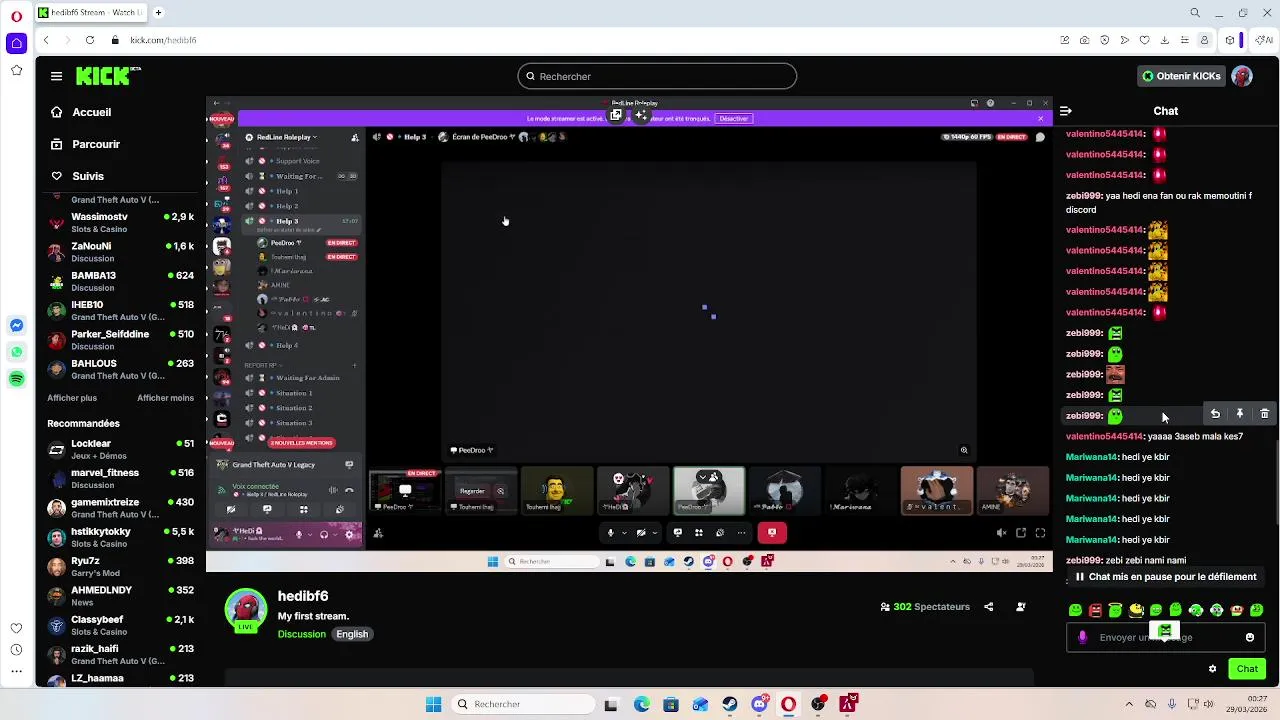Click Afficher plus under followed channels
Screen dimensions: 1280x720
72,398
